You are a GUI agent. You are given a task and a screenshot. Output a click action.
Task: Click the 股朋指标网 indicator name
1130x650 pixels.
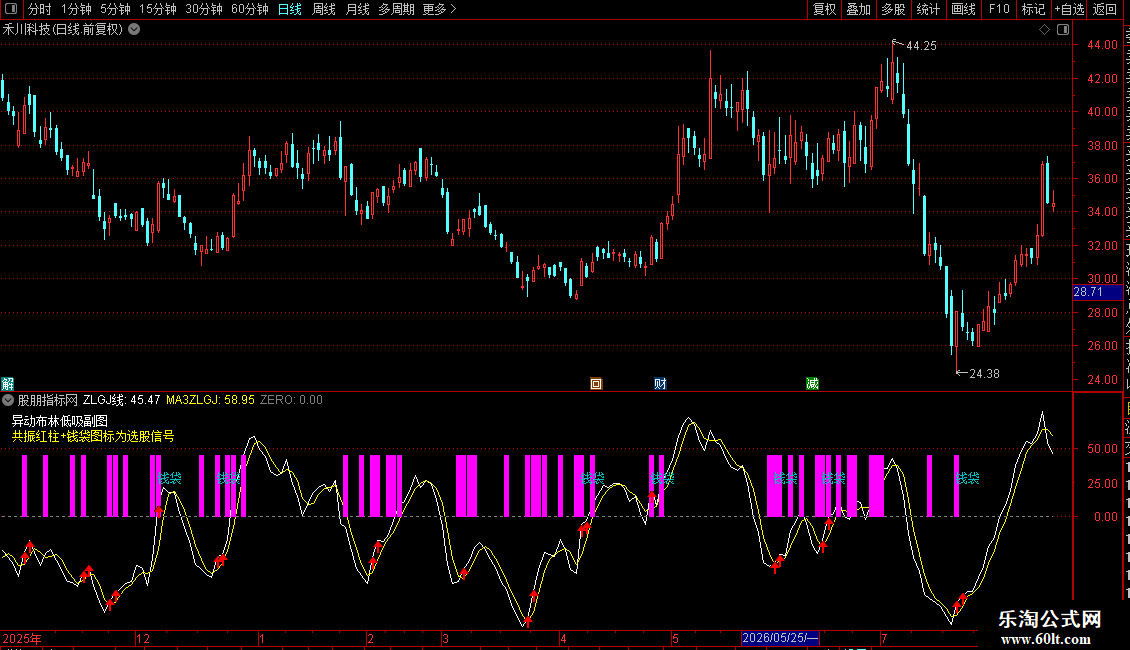click(x=48, y=400)
